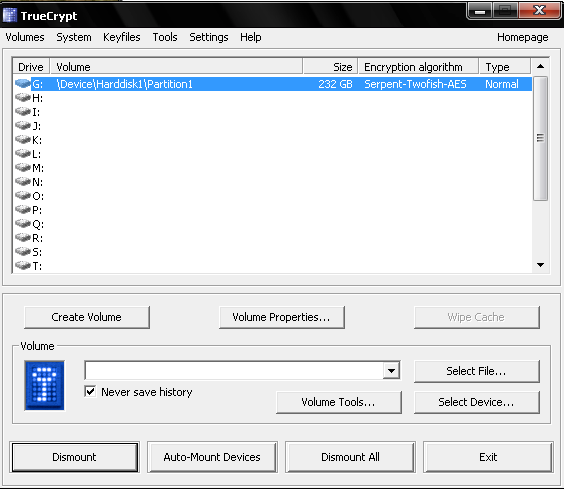This screenshot has height=489, width=564.
Task: Dismount the selected G: volume
Action: pyautogui.click(x=75, y=457)
